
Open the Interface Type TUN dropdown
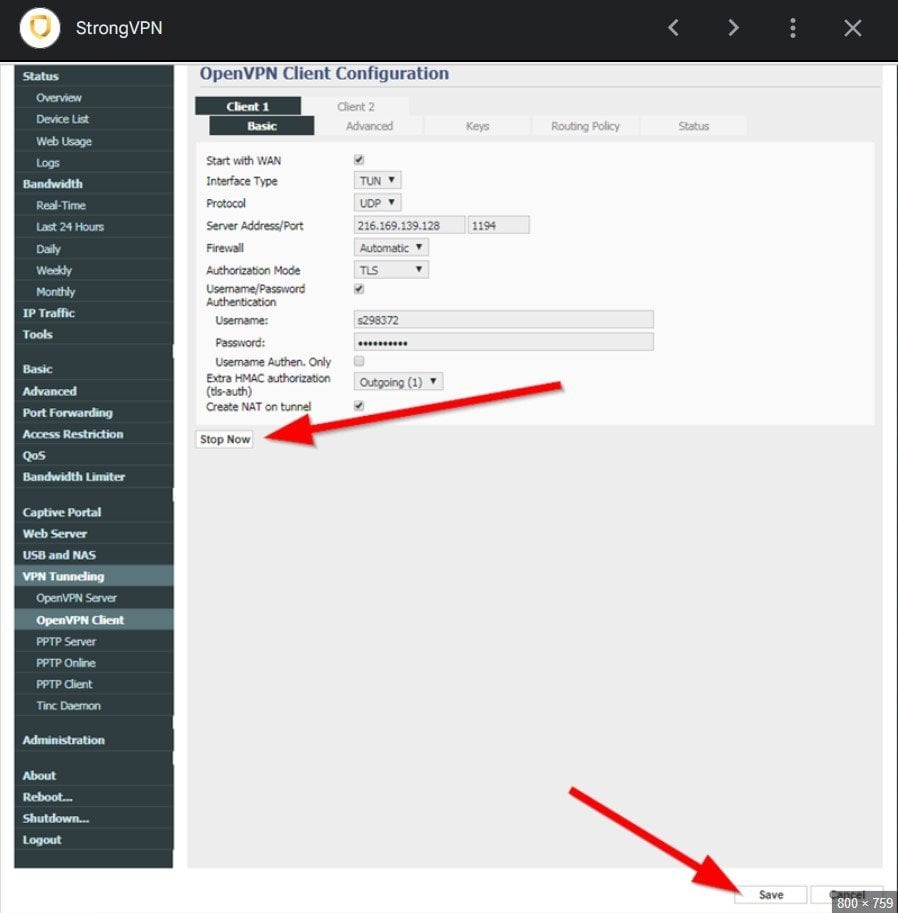377,181
